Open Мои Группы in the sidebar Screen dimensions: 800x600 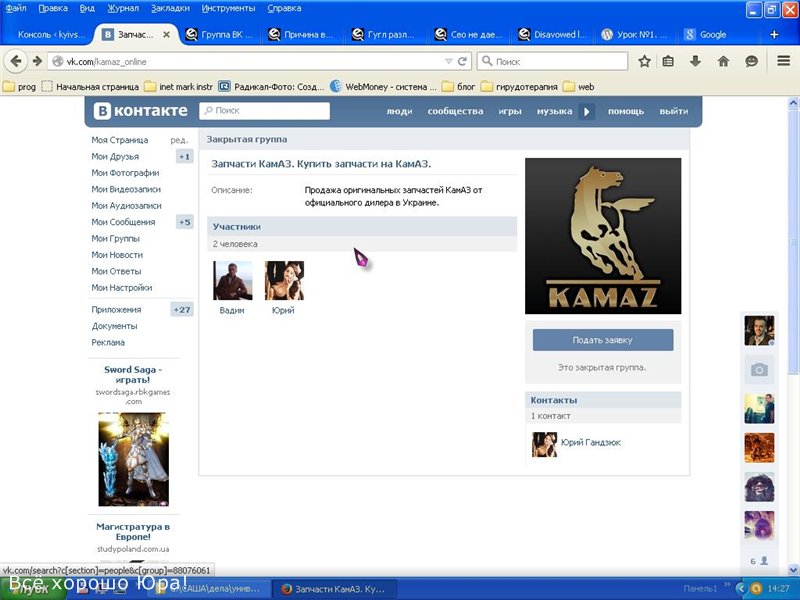(x=115, y=238)
